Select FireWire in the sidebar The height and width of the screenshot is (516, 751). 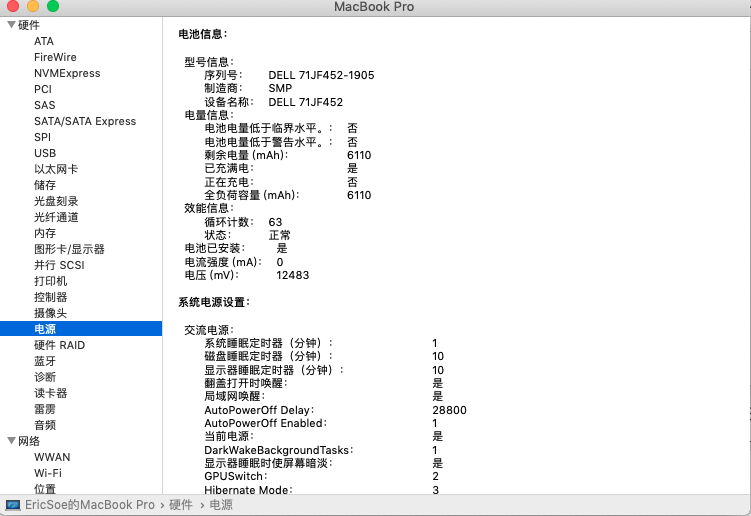[55, 57]
